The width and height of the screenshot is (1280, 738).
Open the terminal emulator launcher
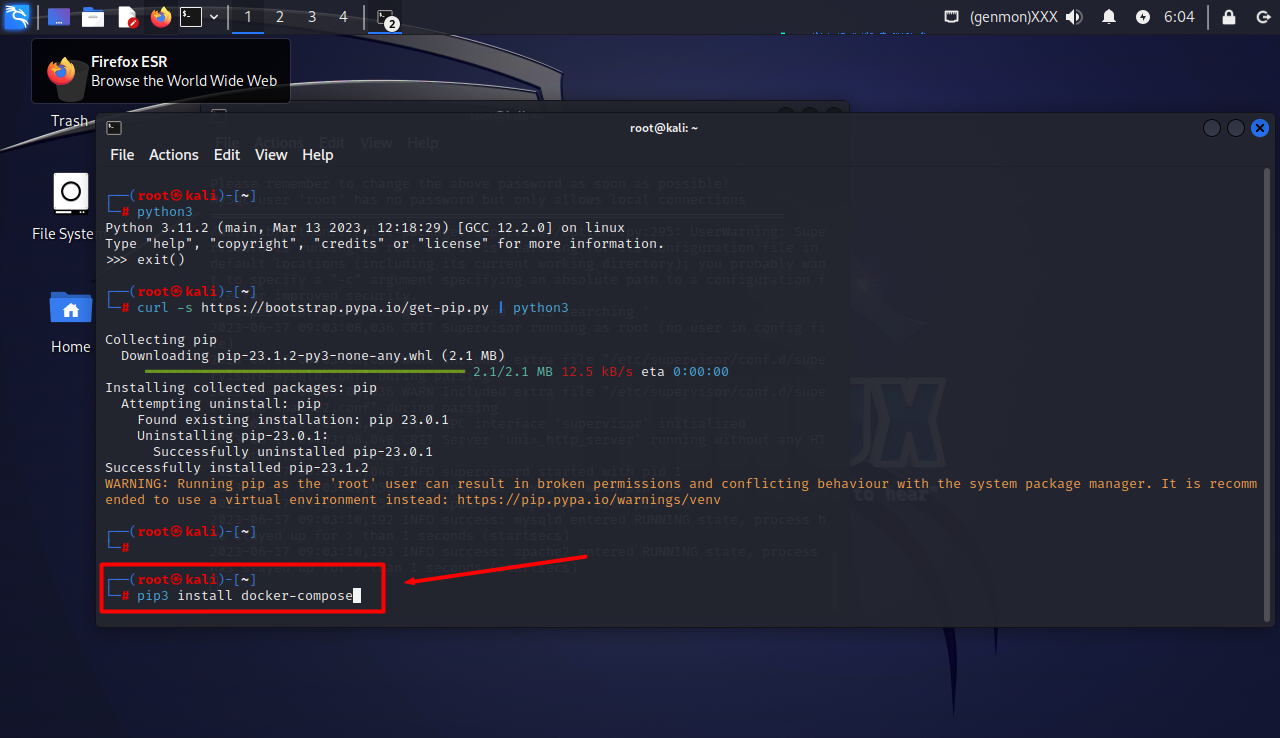[x=190, y=17]
